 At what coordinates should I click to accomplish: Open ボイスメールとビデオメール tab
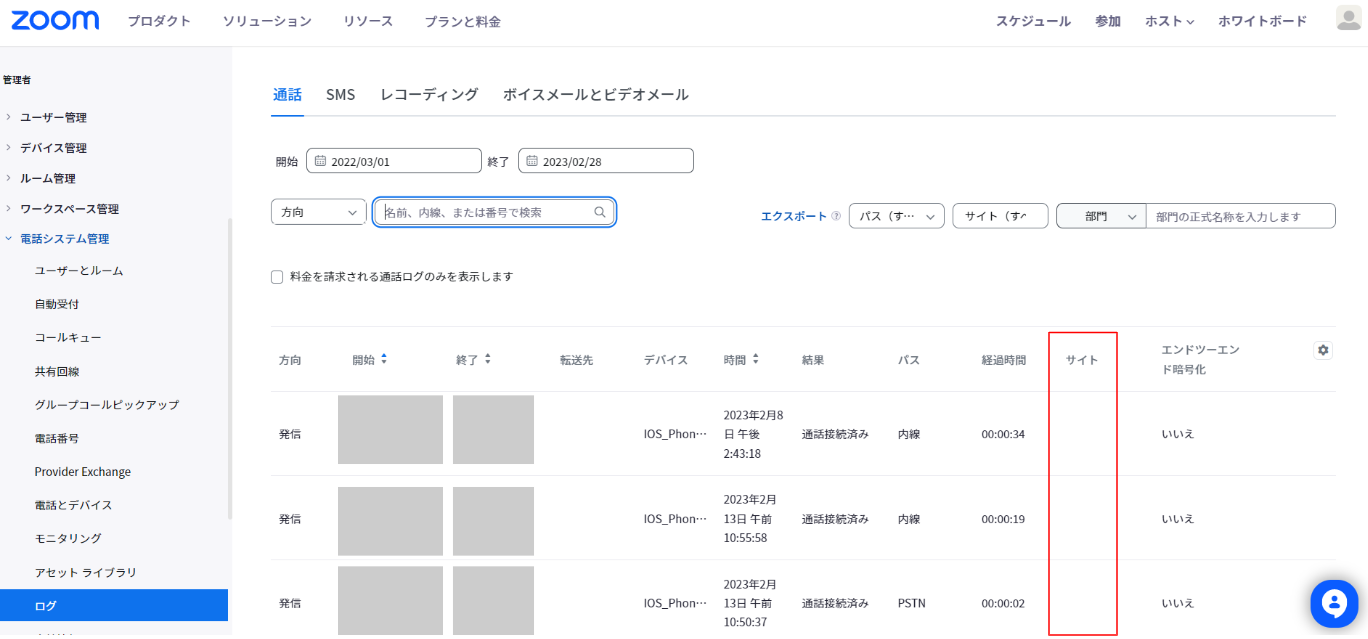[x=596, y=95]
